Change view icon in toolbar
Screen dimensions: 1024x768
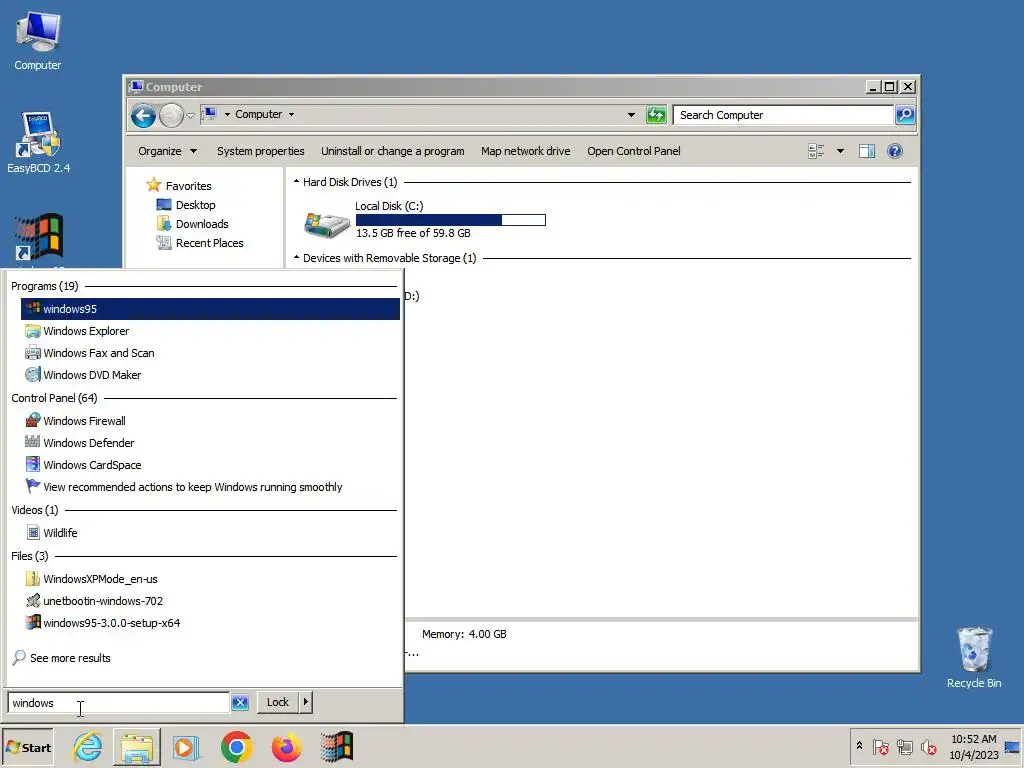point(816,152)
